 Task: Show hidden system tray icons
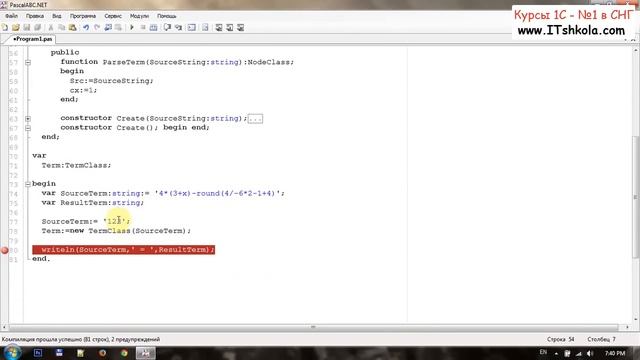(x=556, y=353)
